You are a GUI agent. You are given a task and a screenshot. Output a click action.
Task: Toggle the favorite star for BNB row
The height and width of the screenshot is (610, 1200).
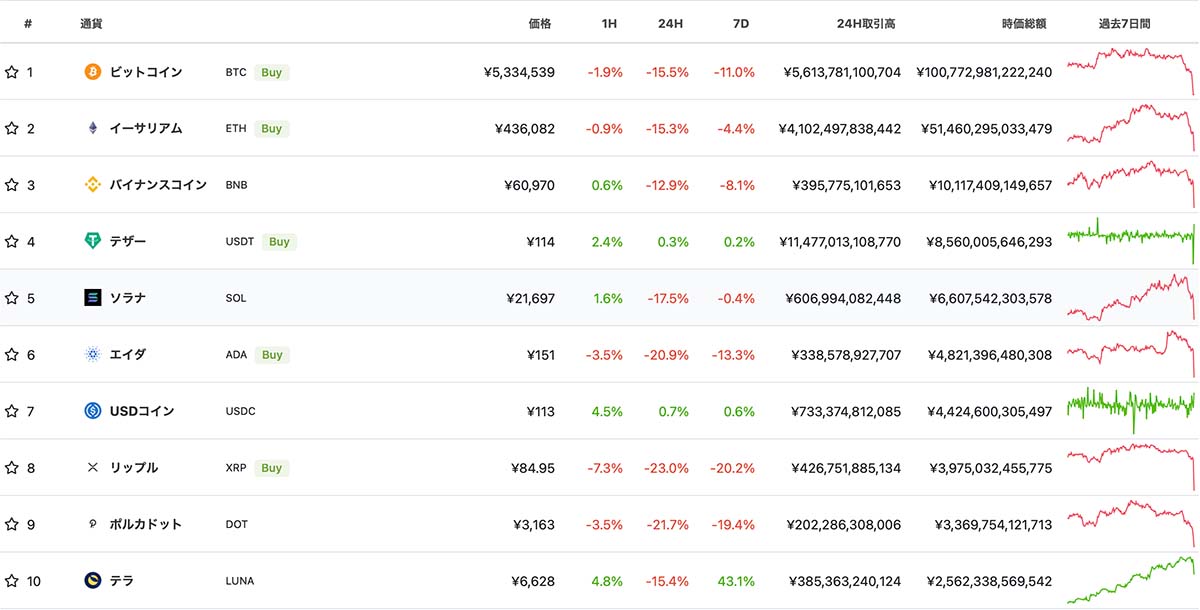point(12,185)
